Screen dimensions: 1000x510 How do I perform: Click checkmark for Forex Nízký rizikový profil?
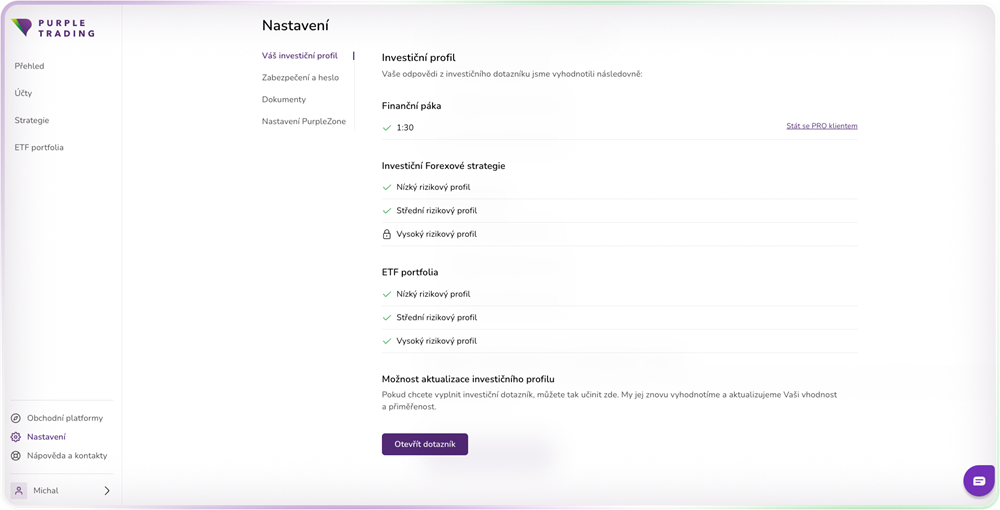(x=386, y=187)
